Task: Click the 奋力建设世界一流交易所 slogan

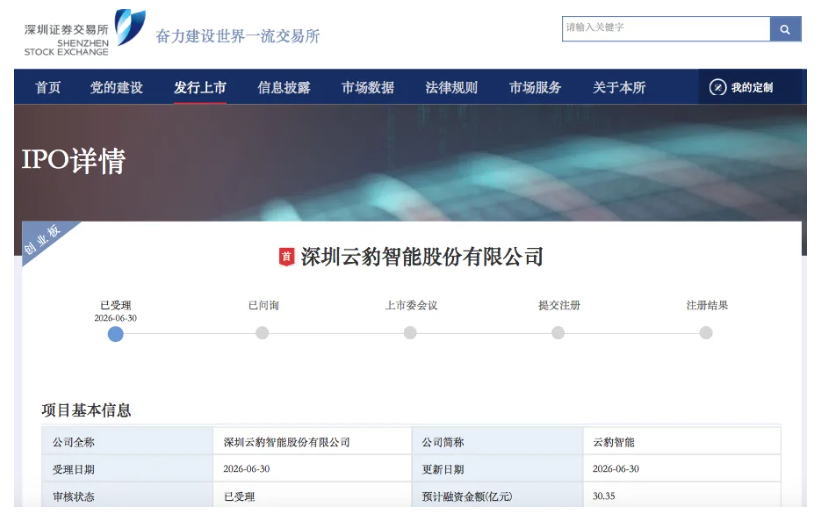Action: coord(238,36)
